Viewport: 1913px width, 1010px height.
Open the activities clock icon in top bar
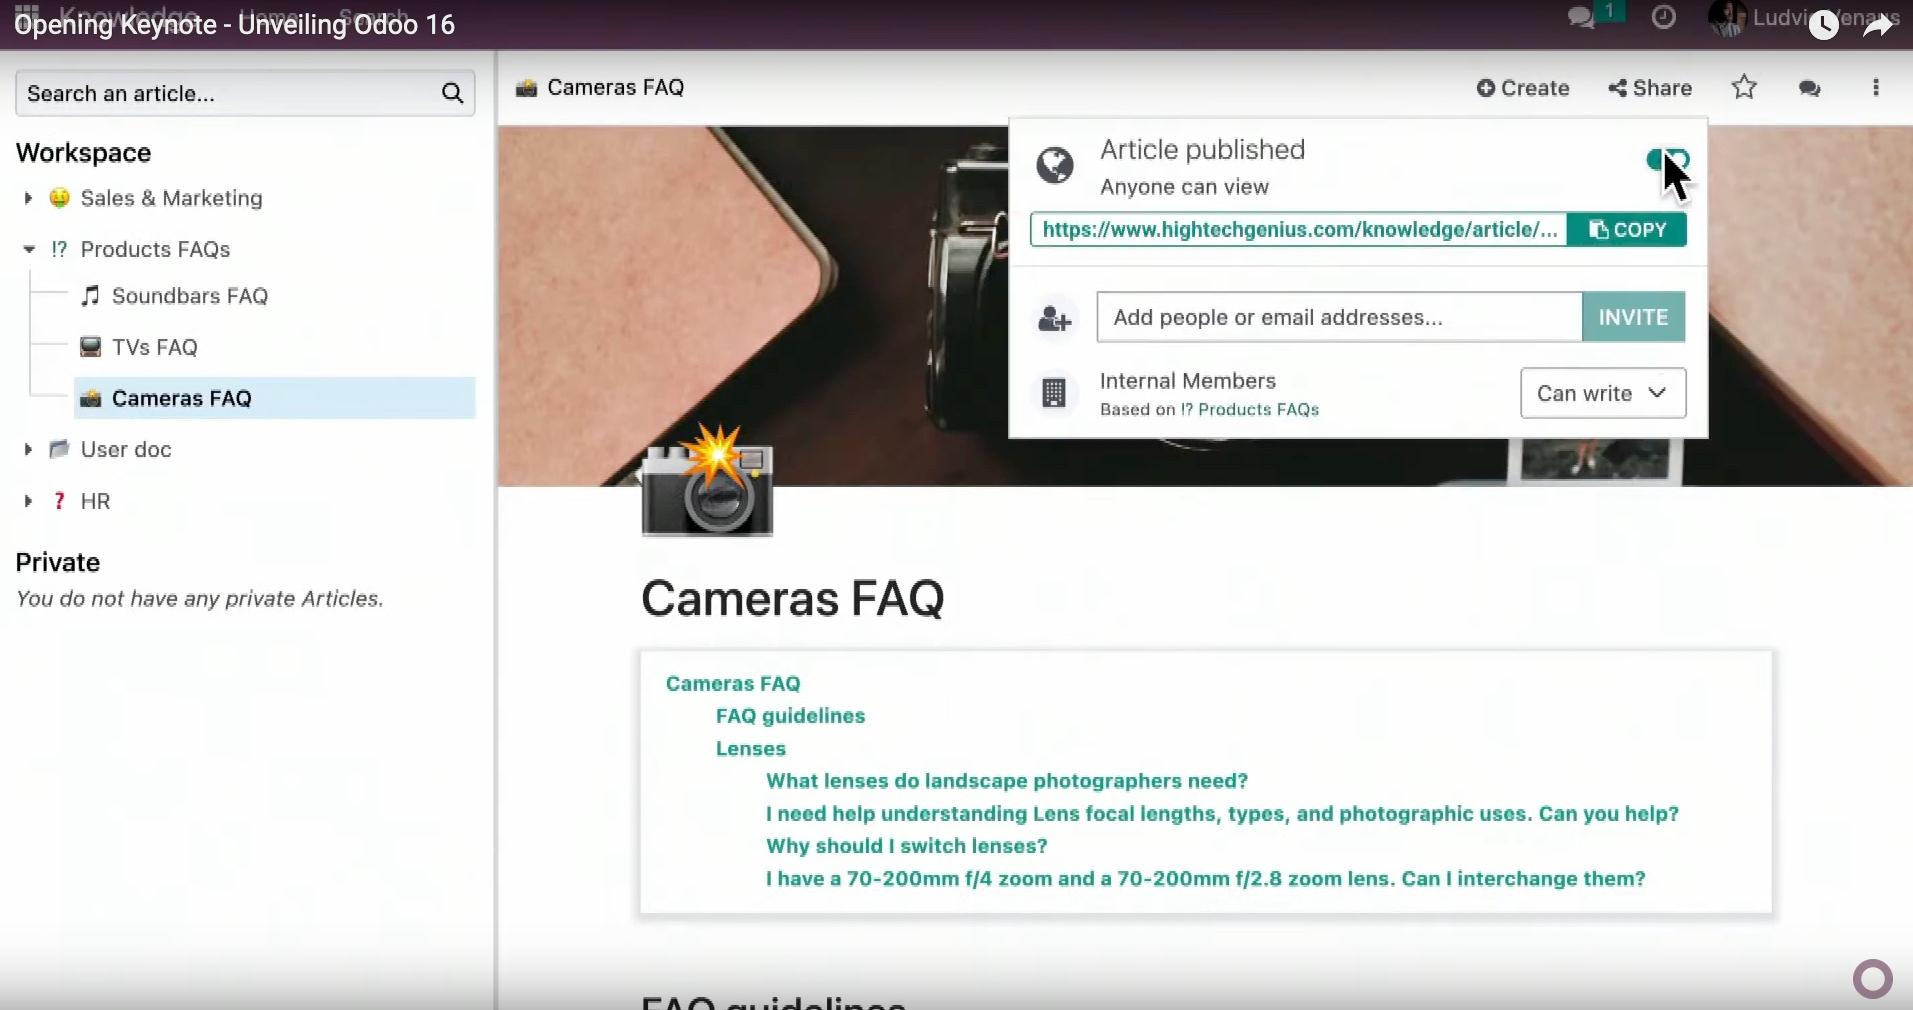(x=1664, y=18)
